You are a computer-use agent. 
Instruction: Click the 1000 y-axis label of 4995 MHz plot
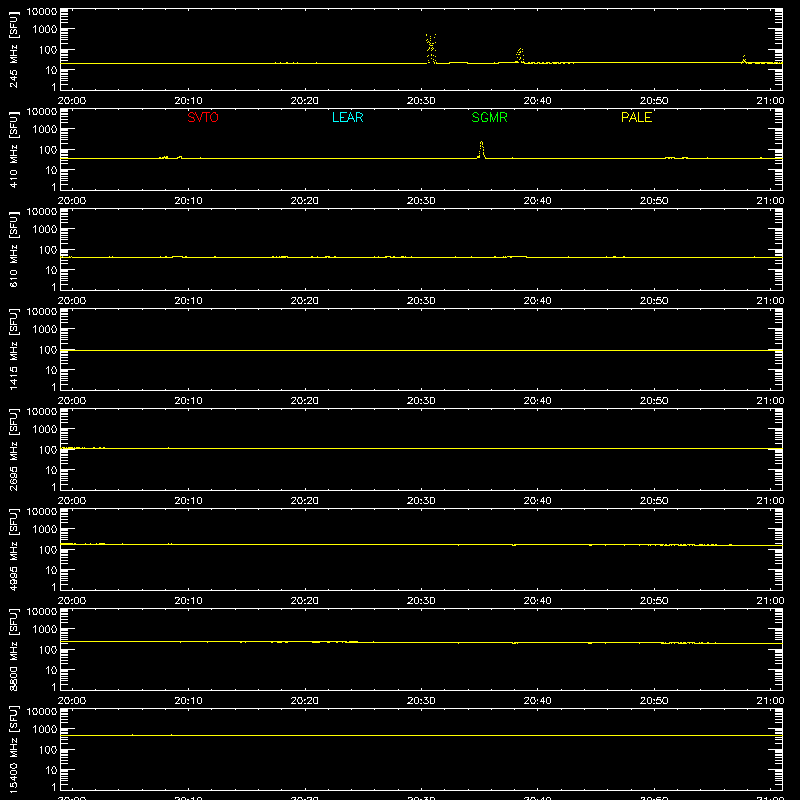[x=45, y=530]
